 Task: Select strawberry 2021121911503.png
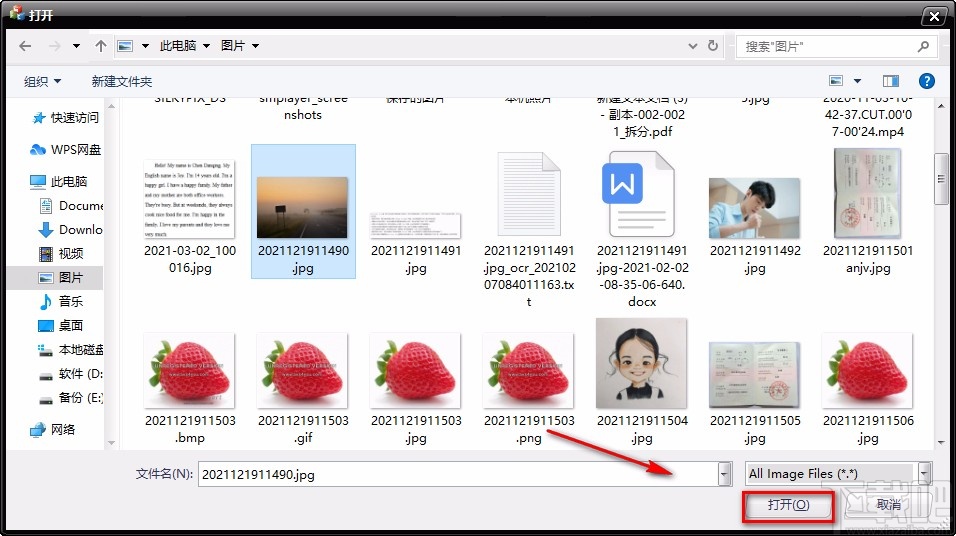point(528,370)
